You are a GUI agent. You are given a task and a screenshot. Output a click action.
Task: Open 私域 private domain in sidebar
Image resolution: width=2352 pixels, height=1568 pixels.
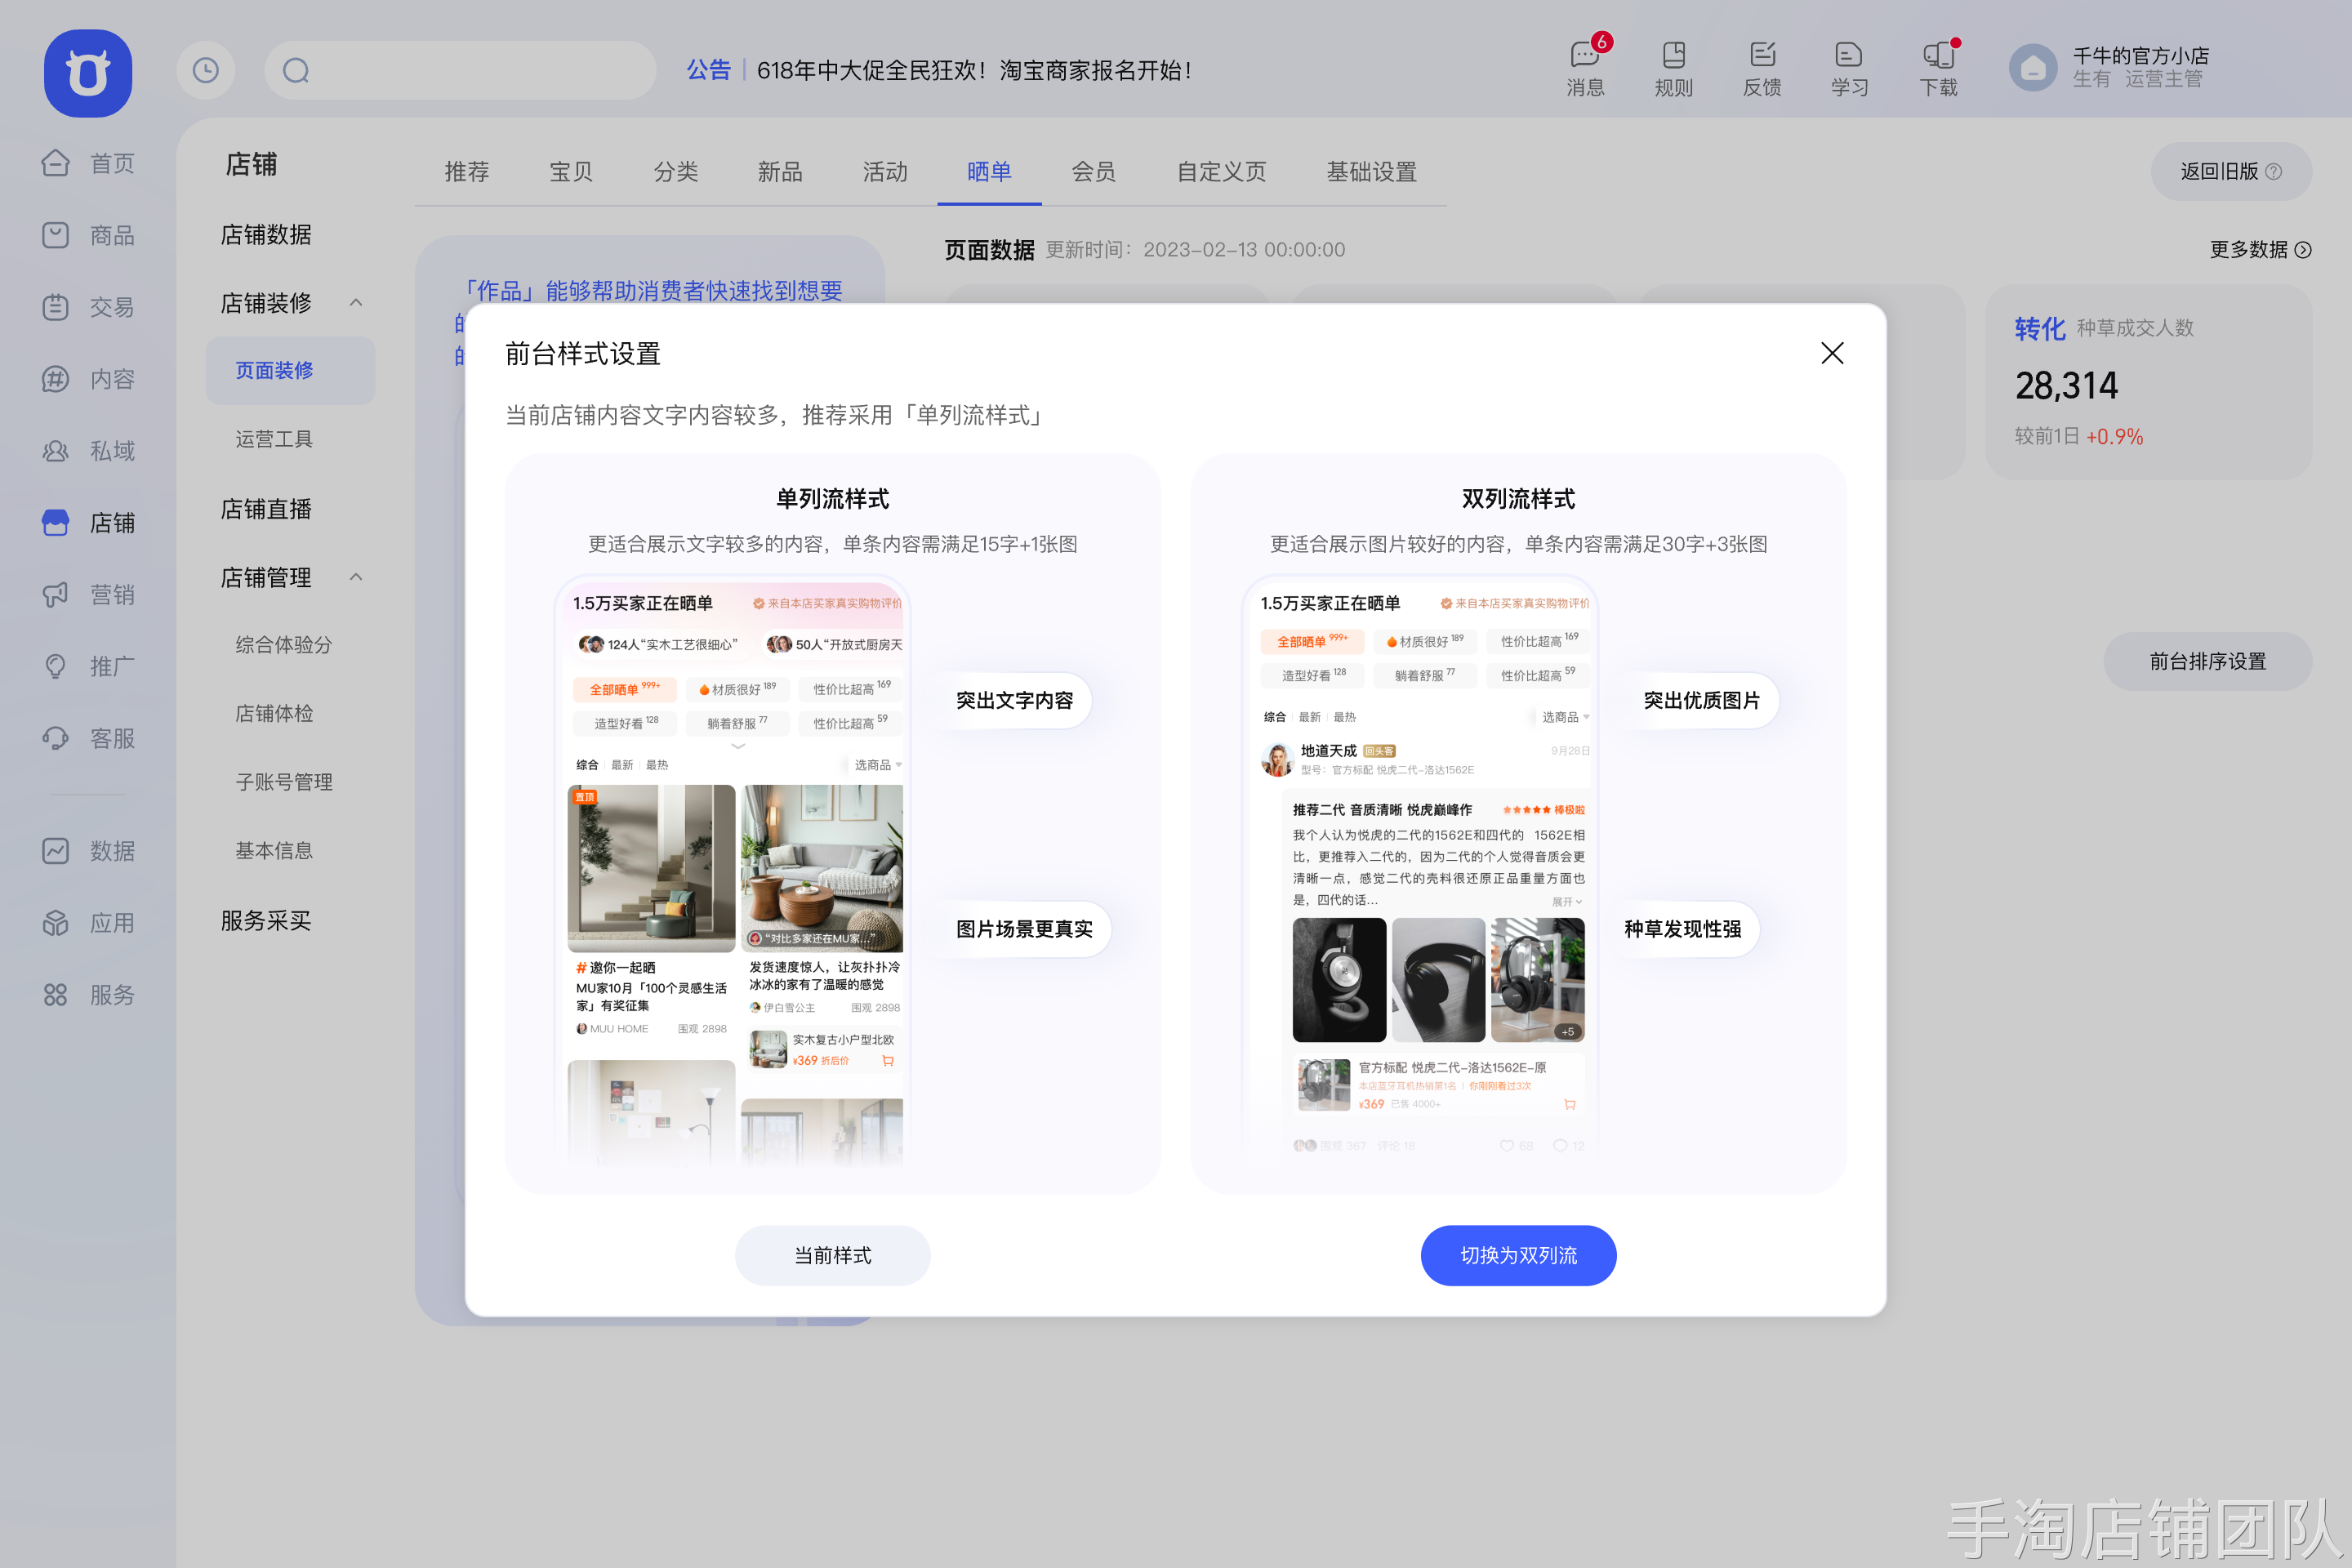pos(88,451)
